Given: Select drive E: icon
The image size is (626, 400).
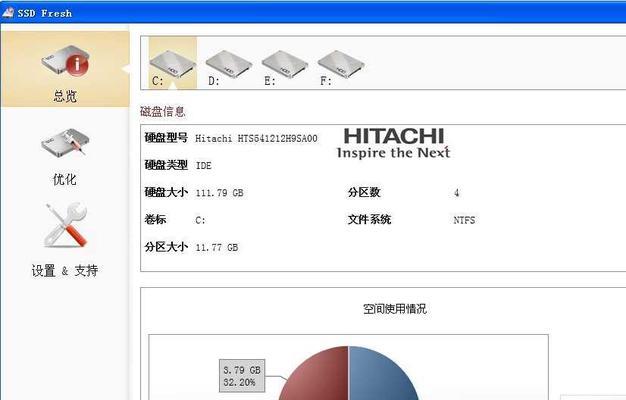Looking at the screenshot, I should [284, 68].
